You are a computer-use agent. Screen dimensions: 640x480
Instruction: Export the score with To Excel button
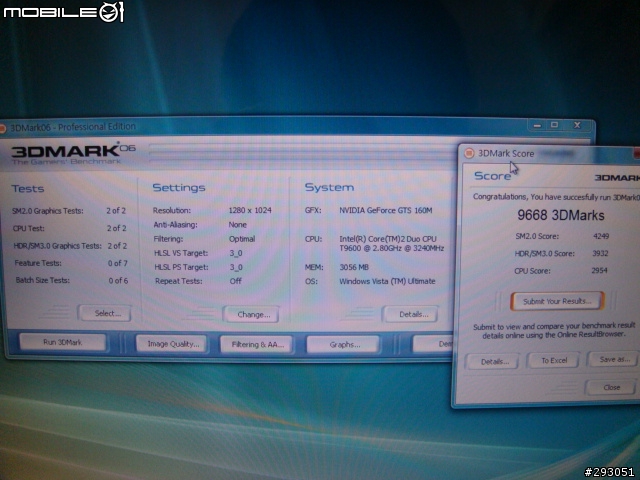pyautogui.click(x=553, y=360)
